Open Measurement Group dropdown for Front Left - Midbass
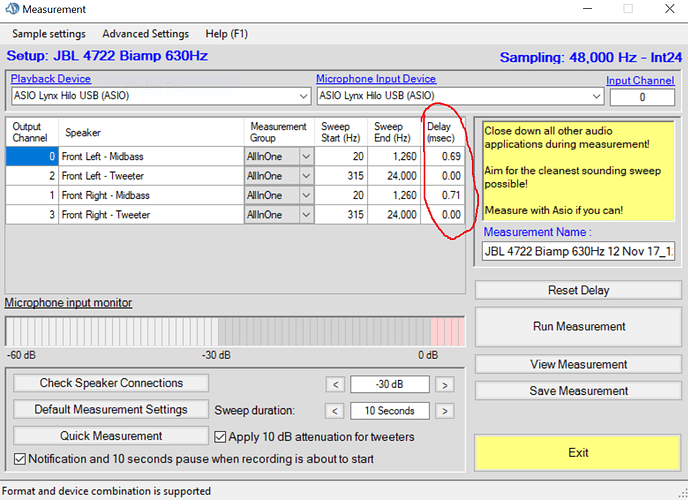 (x=305, y=156)
